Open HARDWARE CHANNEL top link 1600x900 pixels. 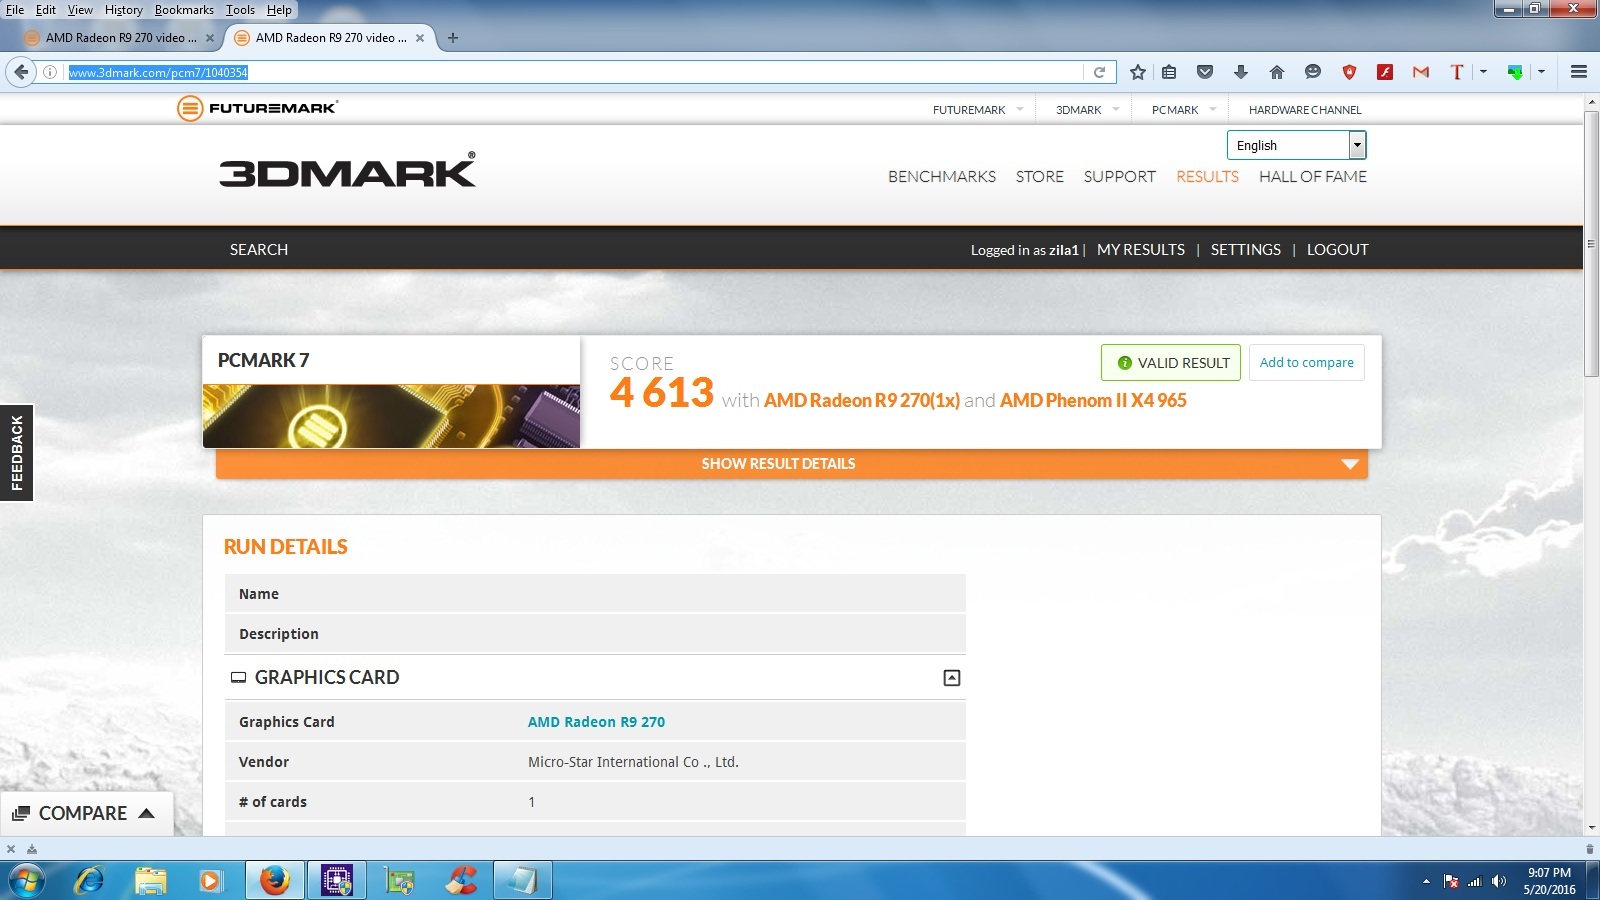[1305, 110]
